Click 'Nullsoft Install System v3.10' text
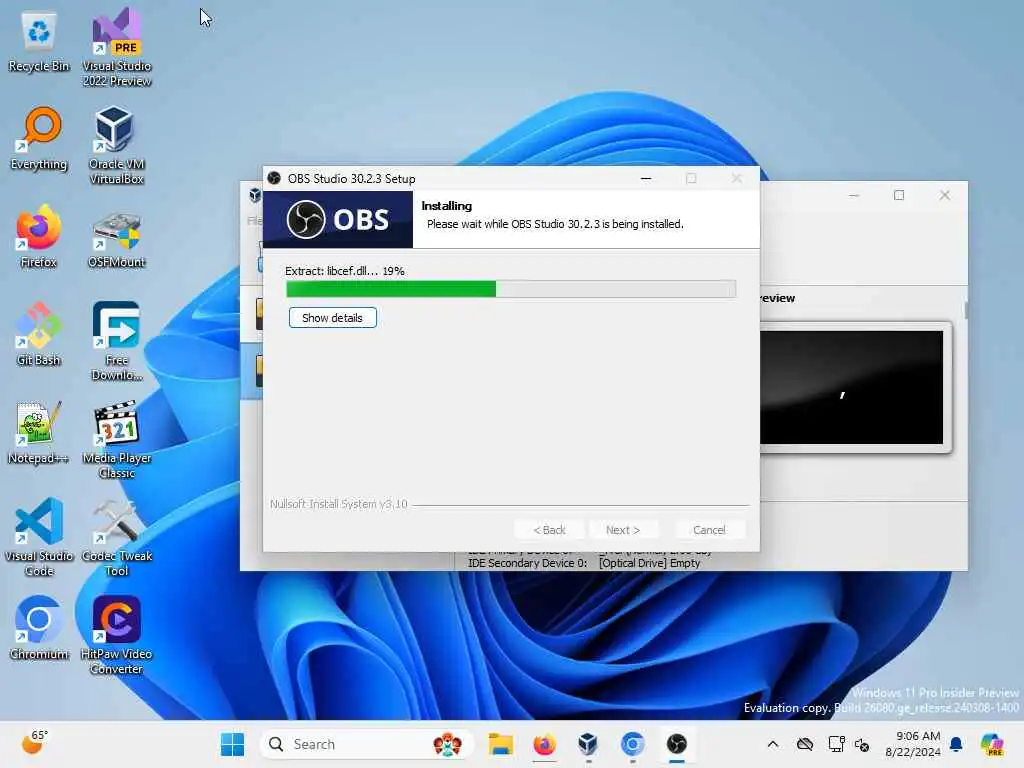The width and height of the screenshot is (1024, 768). click(x=339, y=504)
